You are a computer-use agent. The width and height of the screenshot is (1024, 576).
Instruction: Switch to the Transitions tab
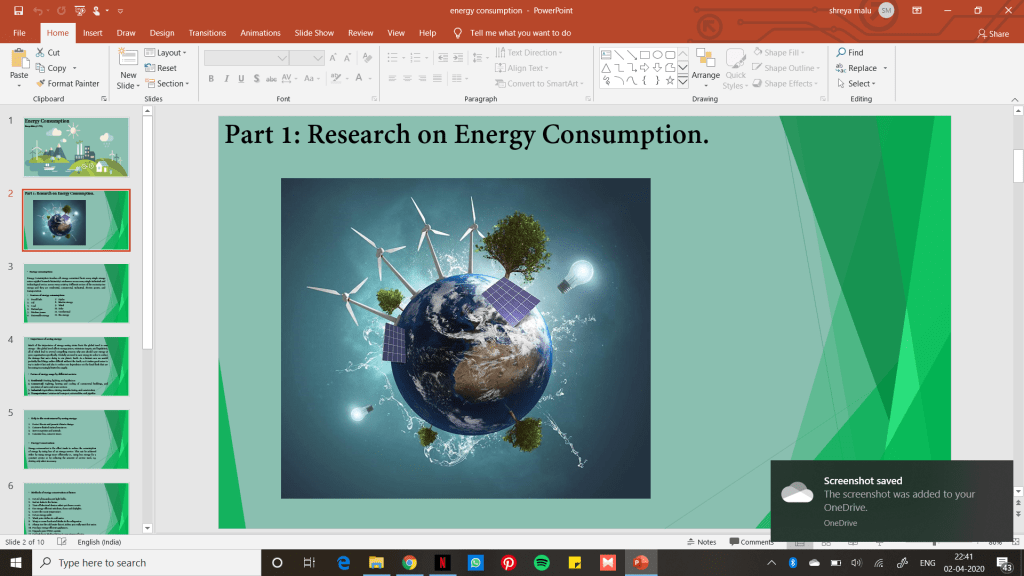coord(207,33)
